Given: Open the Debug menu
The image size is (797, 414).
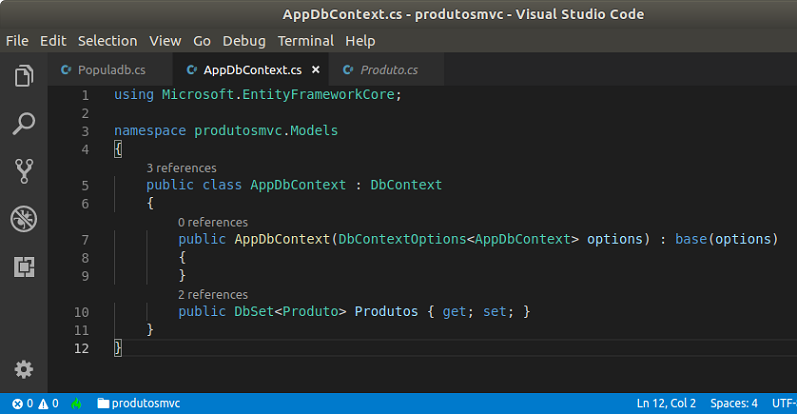Looking at the screenshot, I should pos(244,41).
